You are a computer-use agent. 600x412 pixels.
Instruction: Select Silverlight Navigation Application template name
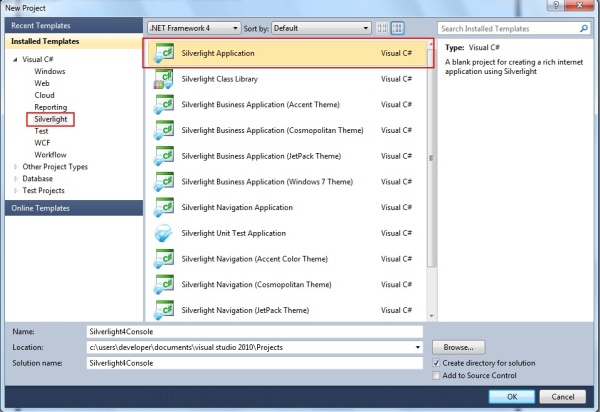[x=237, y=207]
